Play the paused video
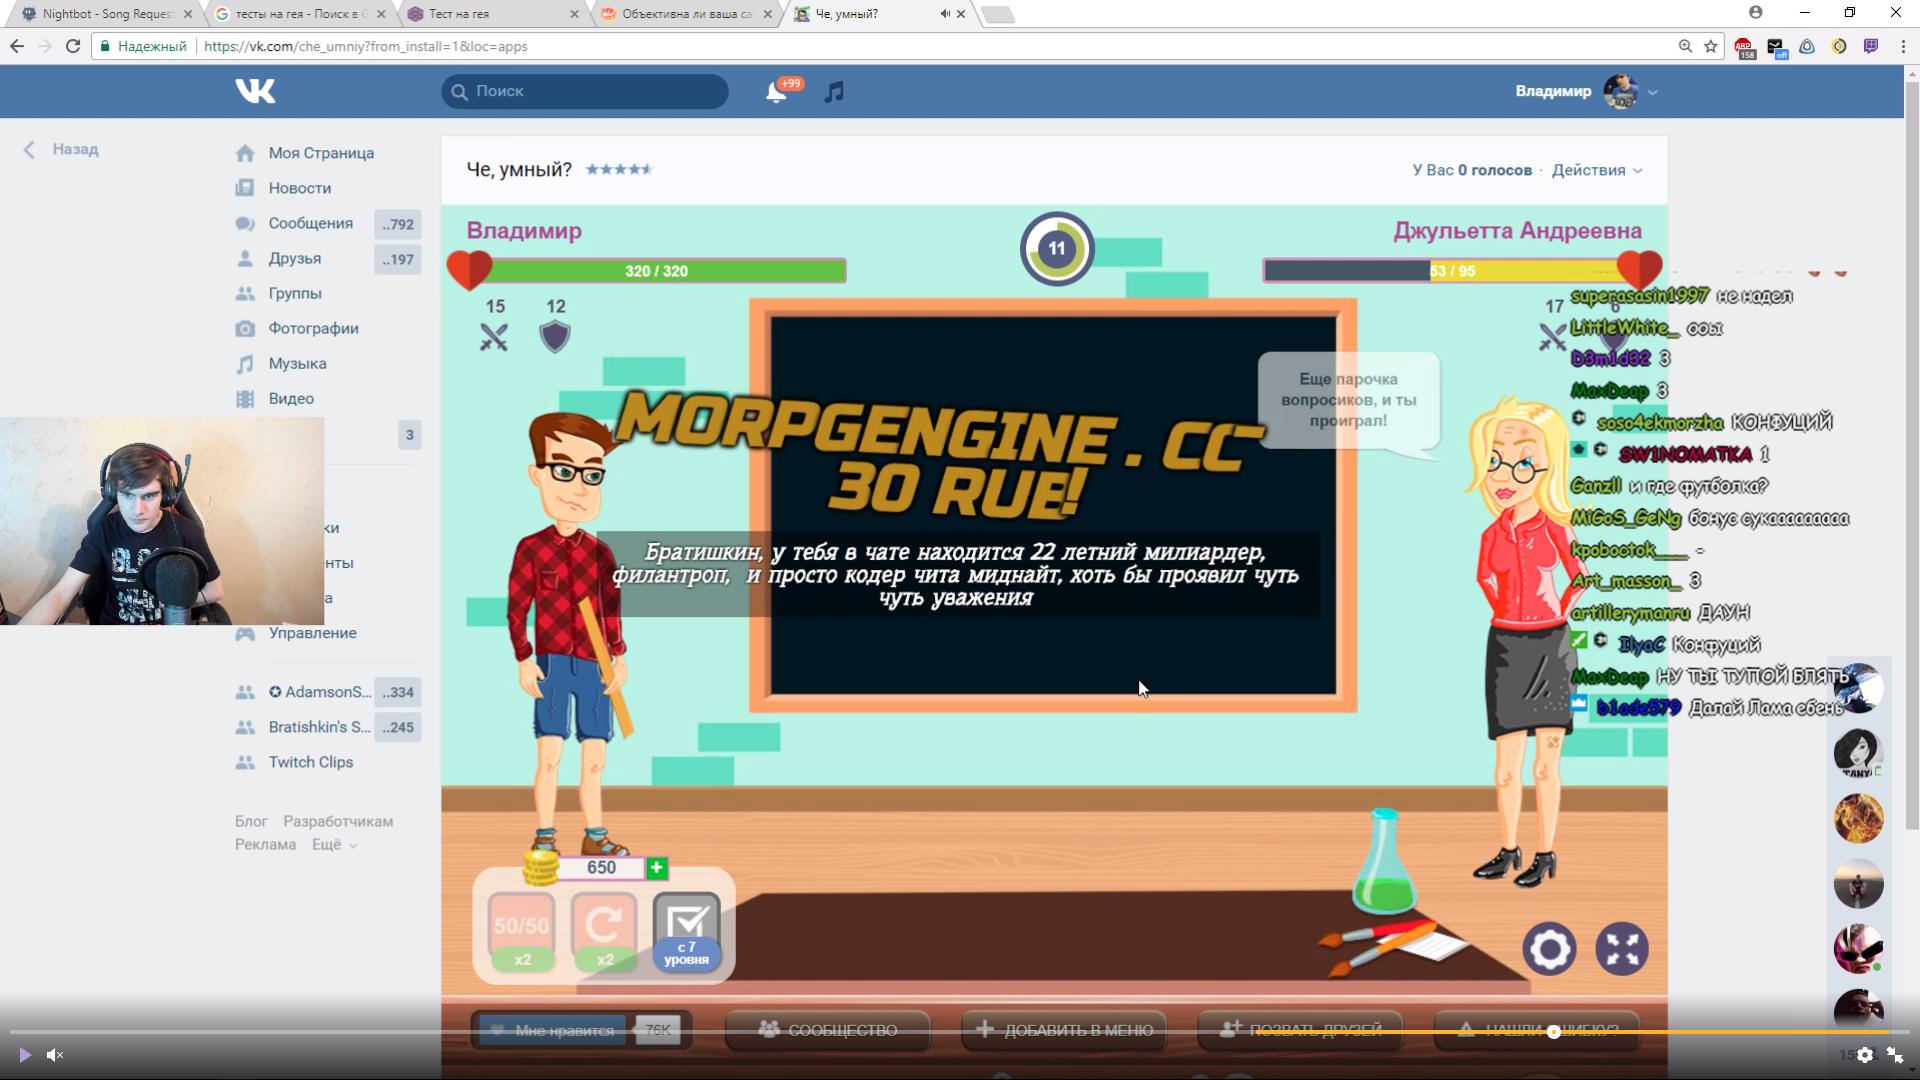1920x1080 pixels. 25,1055
